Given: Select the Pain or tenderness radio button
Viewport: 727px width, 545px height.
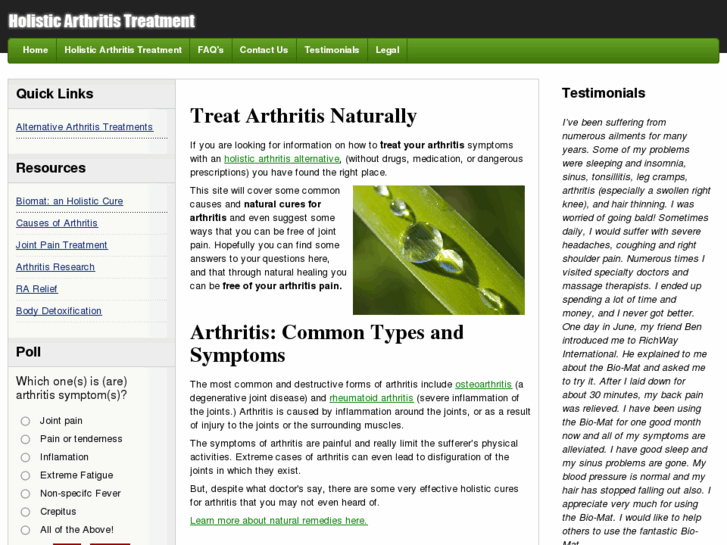Looking at the screenshot, I should (x=25, y=439).
